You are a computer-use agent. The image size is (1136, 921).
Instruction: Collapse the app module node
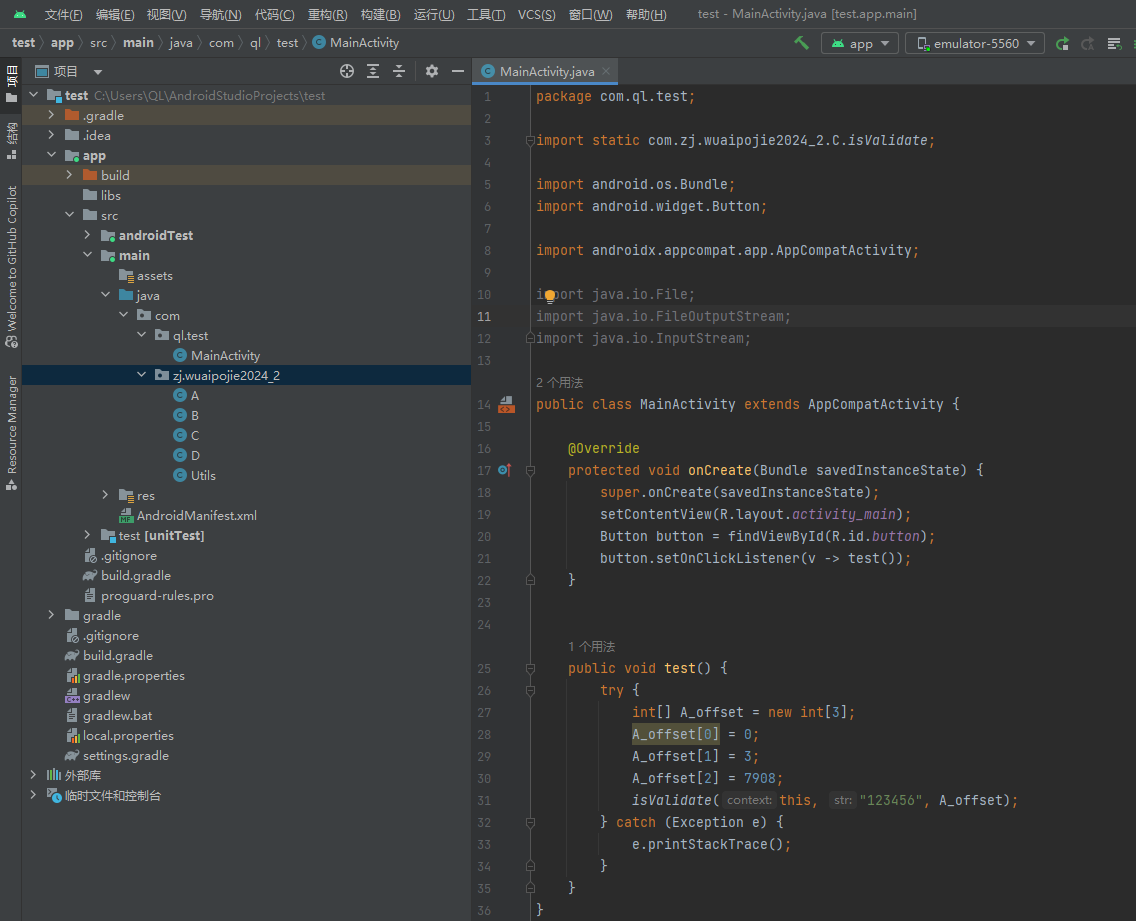tap(51, 155)
